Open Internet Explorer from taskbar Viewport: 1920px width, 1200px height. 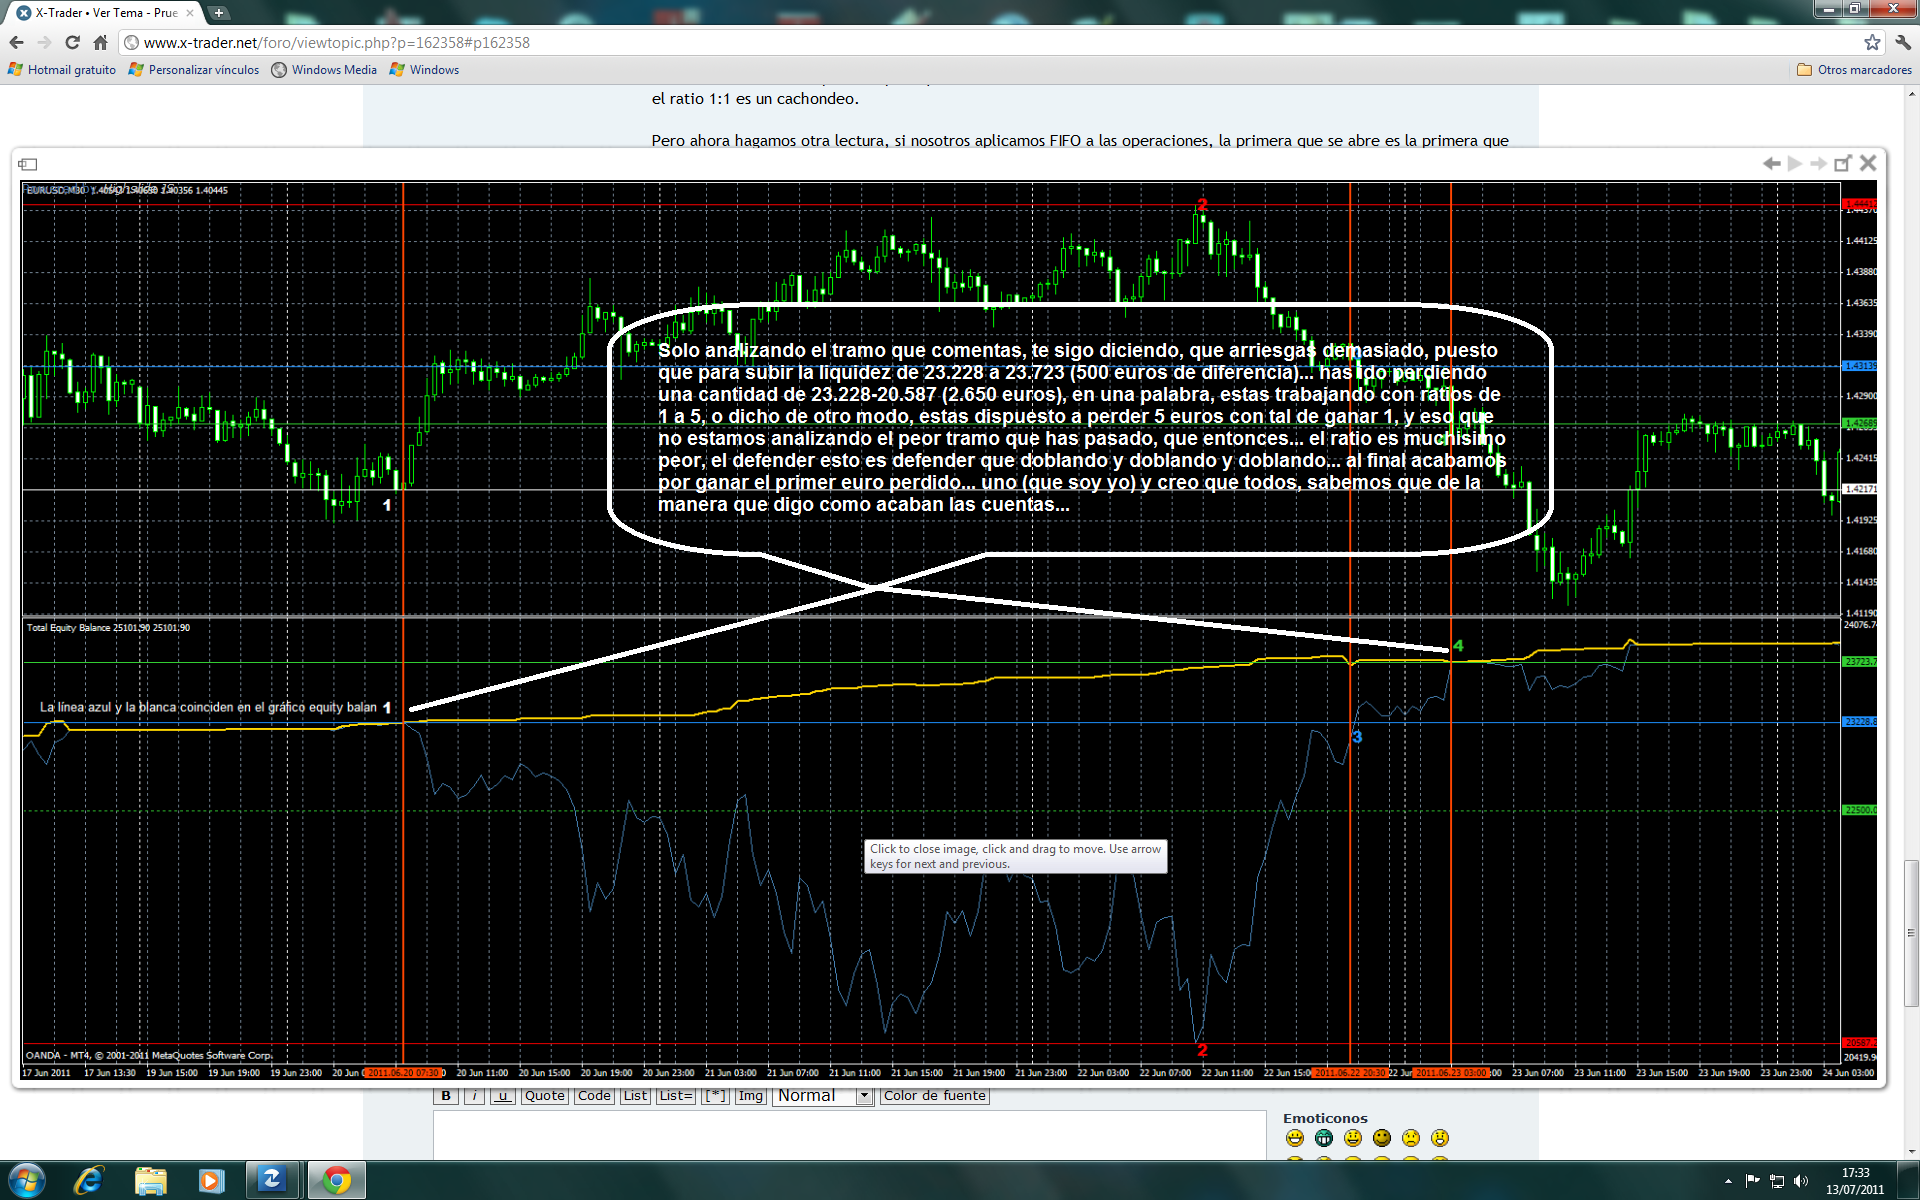[x=89, y=1181]
